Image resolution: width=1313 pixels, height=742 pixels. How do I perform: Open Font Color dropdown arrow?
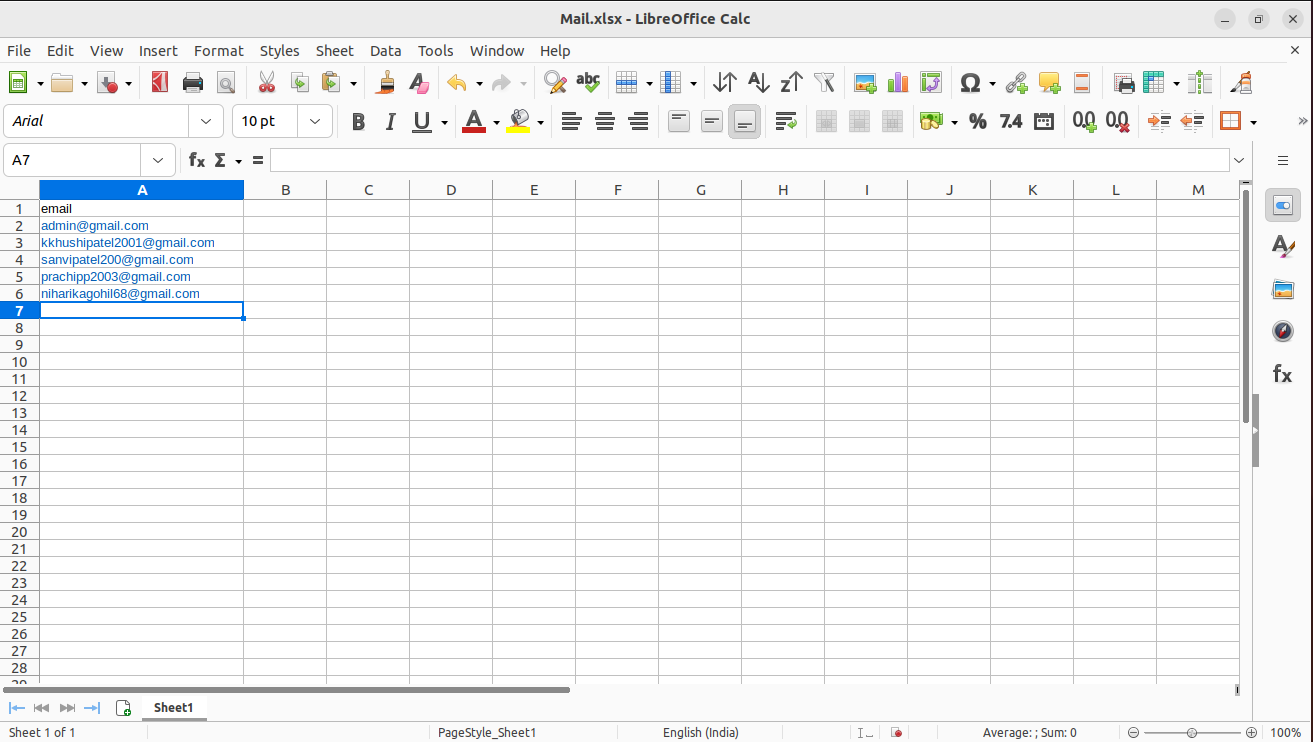click(496, 122)
